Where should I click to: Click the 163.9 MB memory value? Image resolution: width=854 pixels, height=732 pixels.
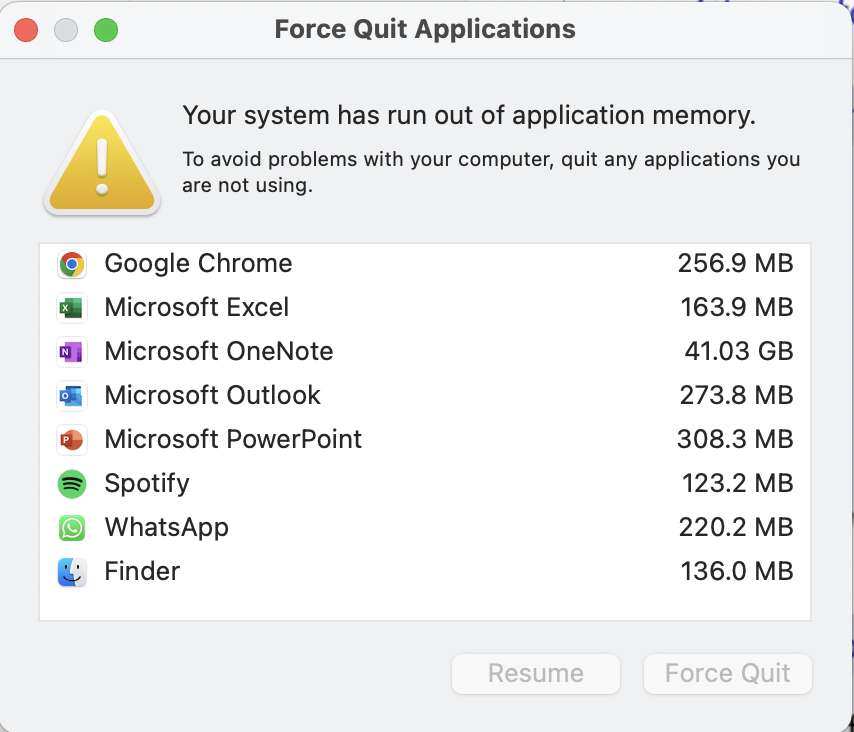[737, 307]
